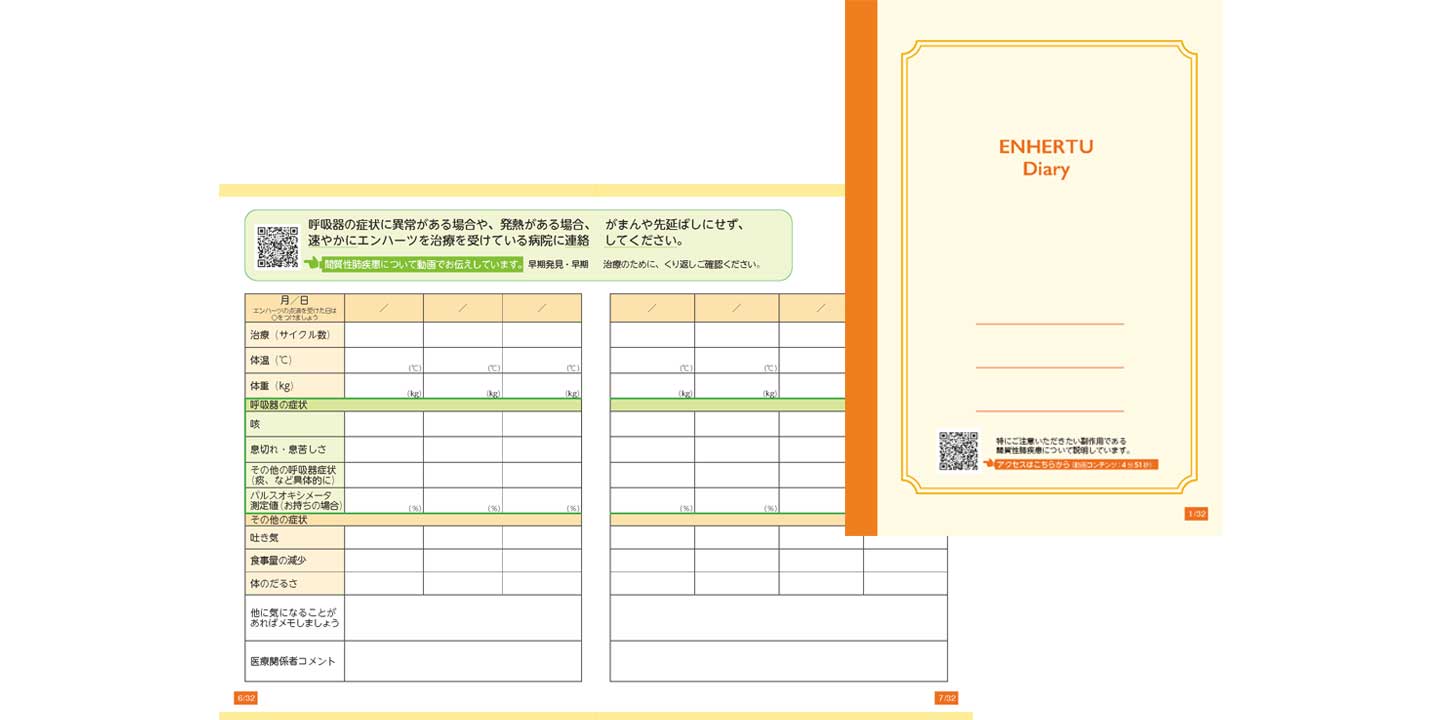Select the 咳 row label
This screenshot has height=720, width=1440.
pos(295,424)
